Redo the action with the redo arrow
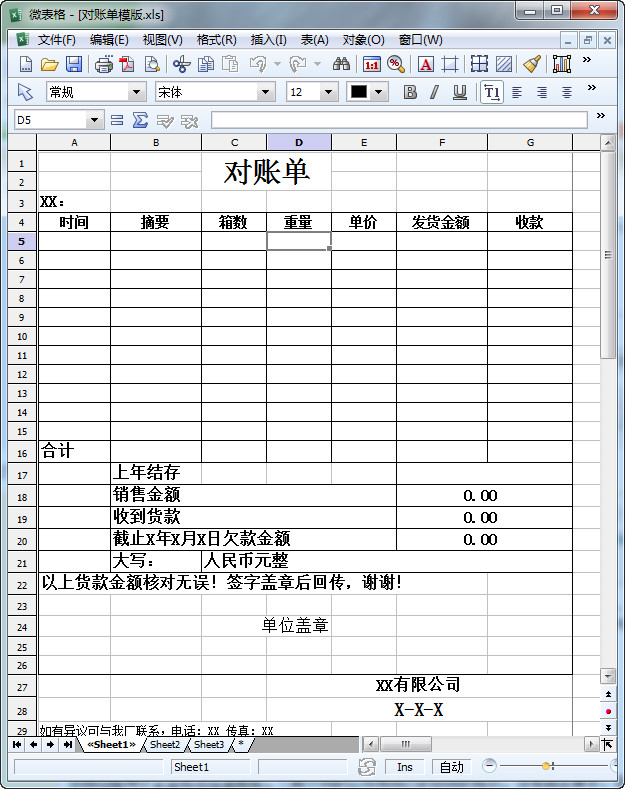Image resolution: width=625 pixels, height=789 pixels. coord(298,64)
